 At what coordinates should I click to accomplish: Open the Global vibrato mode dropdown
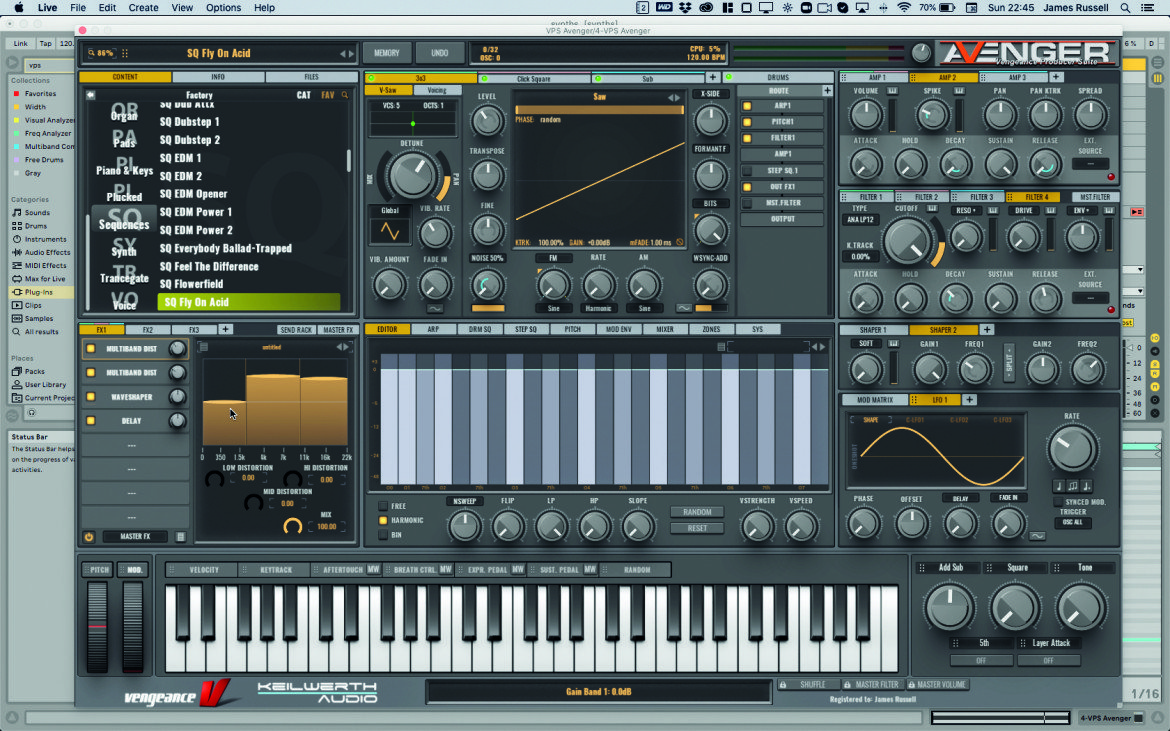tap(390, 210)
